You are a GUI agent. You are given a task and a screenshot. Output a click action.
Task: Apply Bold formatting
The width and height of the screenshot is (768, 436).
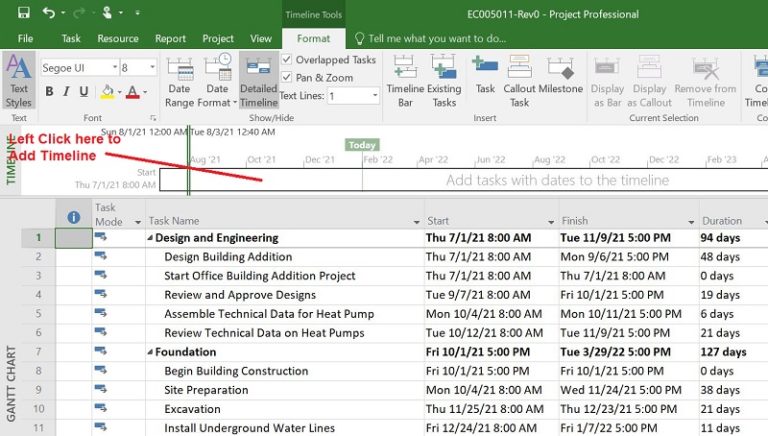pos(47,92)
